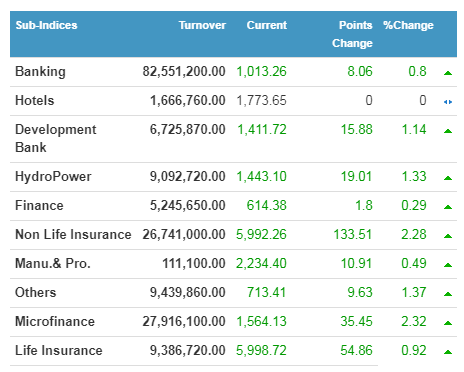Viewport: 464px width, 372px height.
Task: Click Banking points change 8.06
Action: 360,71
